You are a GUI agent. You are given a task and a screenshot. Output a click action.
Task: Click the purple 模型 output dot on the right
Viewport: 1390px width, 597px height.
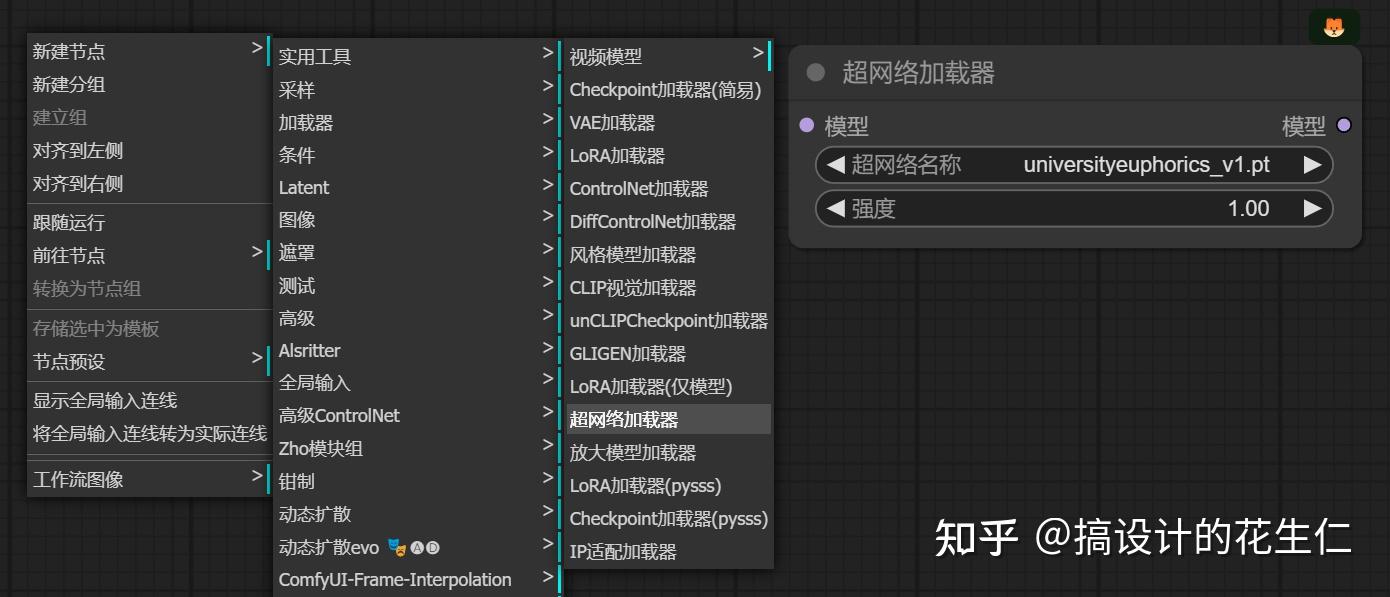pyautogui.click(x=1344, y=126)
